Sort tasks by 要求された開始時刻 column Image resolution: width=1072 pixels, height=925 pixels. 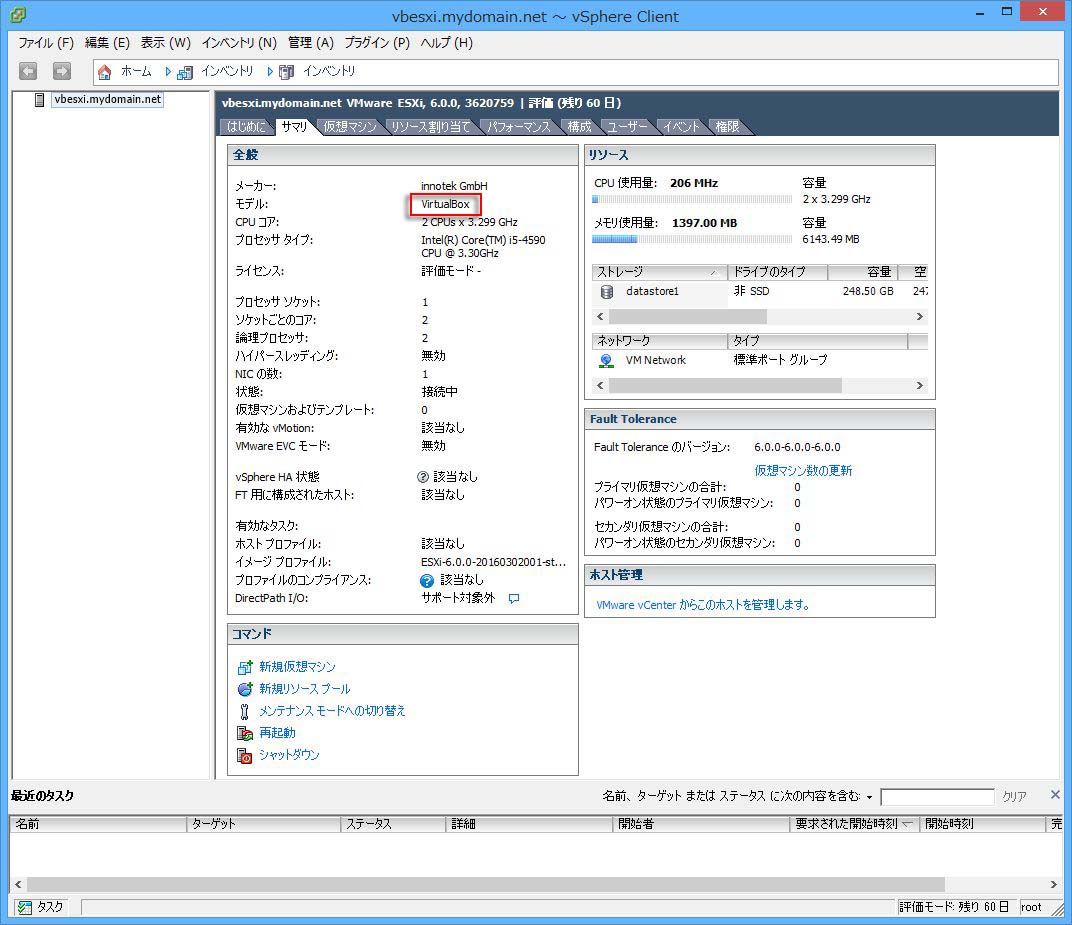coord(854,824)
